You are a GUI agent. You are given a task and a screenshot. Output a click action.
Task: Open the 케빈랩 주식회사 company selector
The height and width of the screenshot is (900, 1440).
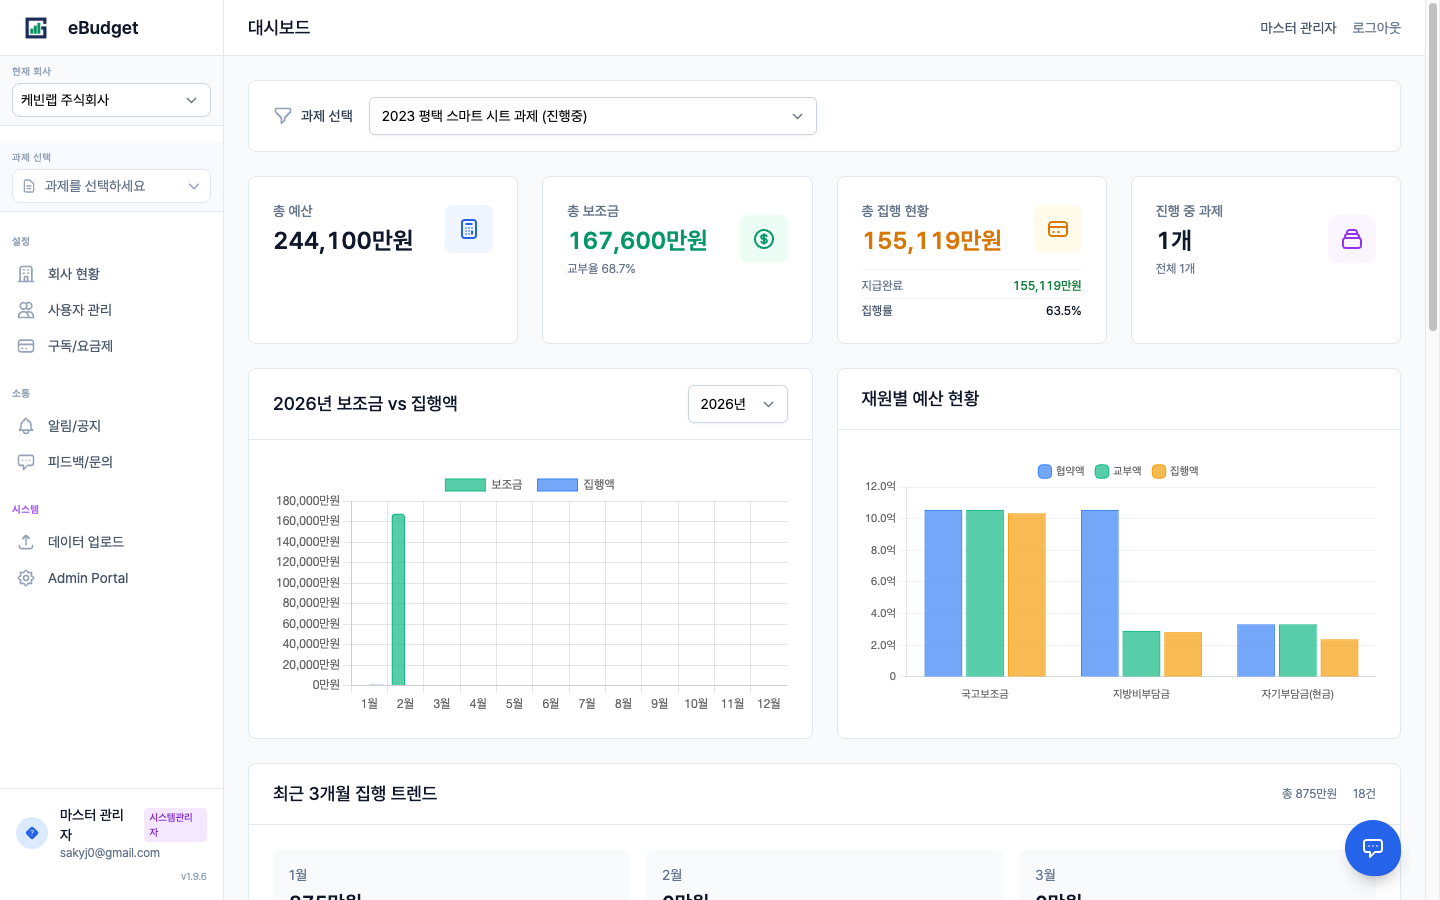tap(111, 100)
